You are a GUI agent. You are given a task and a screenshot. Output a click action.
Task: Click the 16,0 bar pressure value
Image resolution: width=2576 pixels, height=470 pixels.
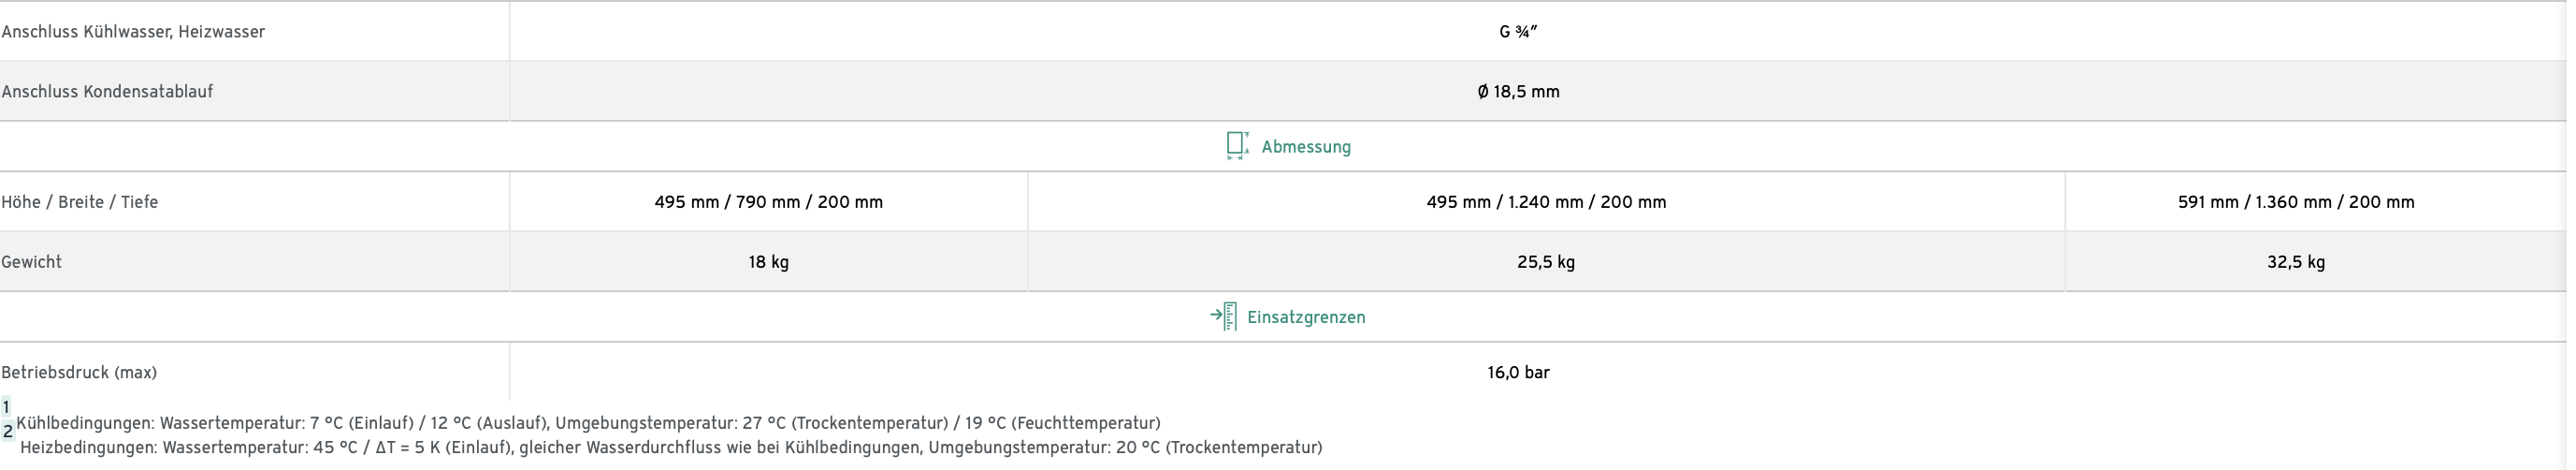point(1518,372)
